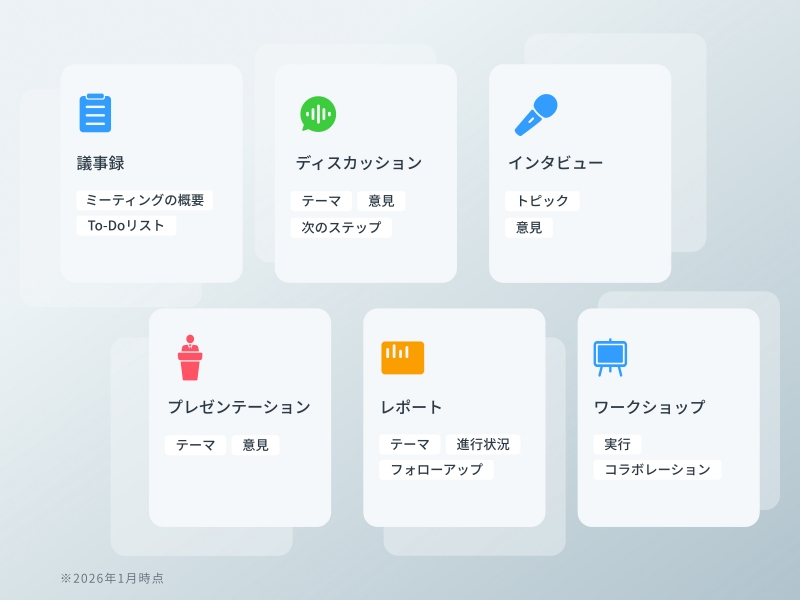Select the To-Doリスト tag
The width and height of the screenshot is (800, 600).
tap(126, 226)
